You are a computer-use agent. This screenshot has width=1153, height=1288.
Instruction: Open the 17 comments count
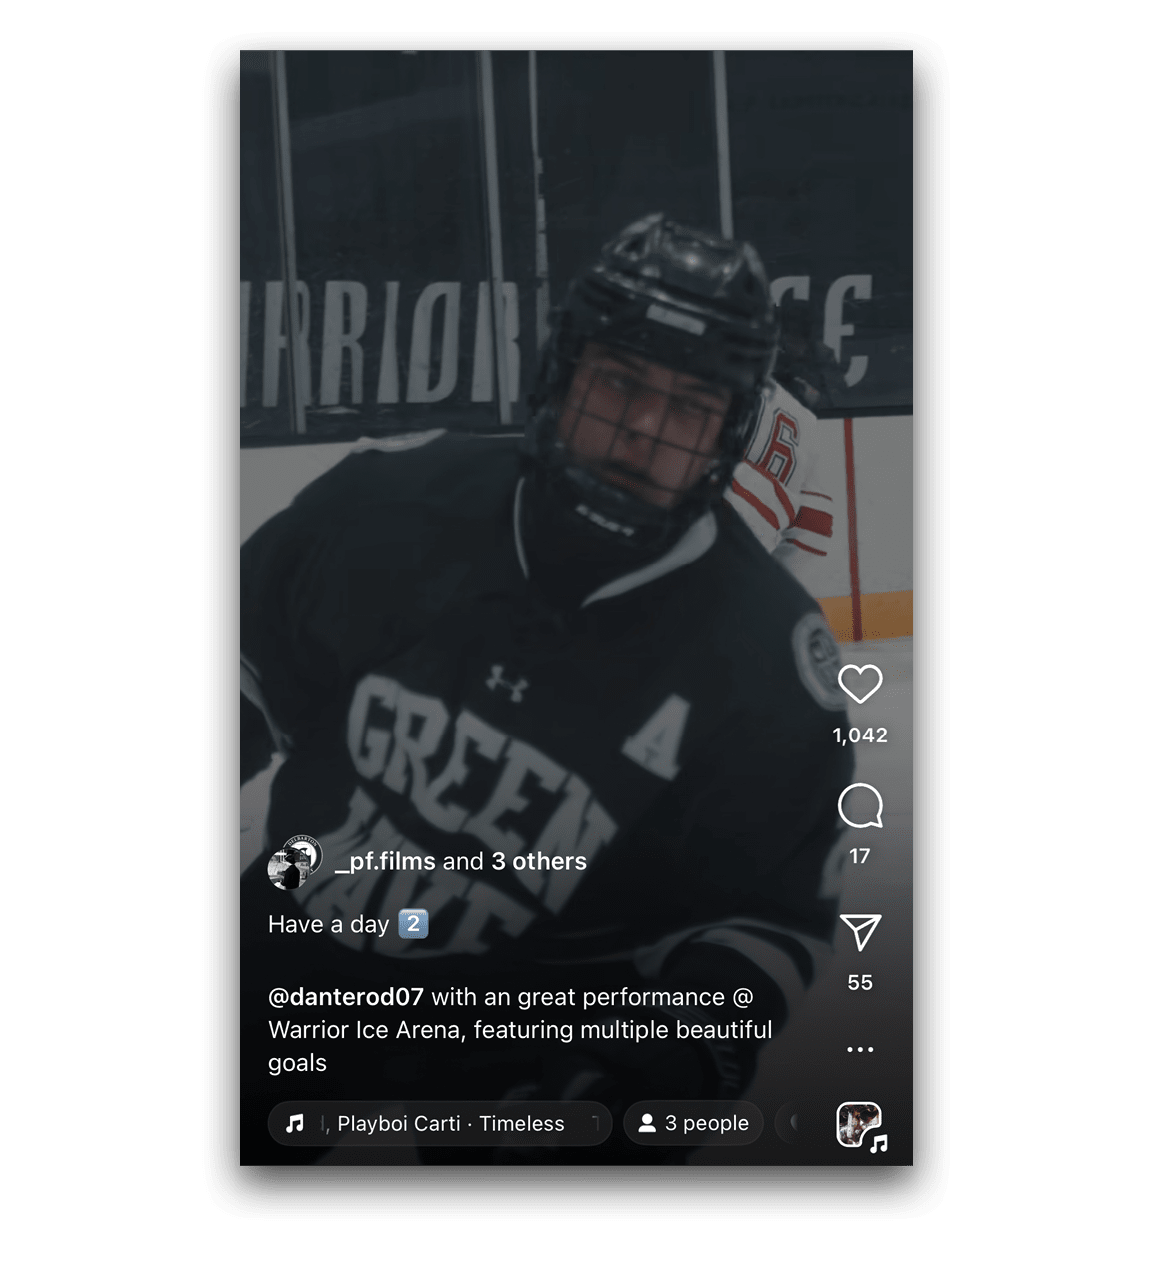click(x=859, y=856)
